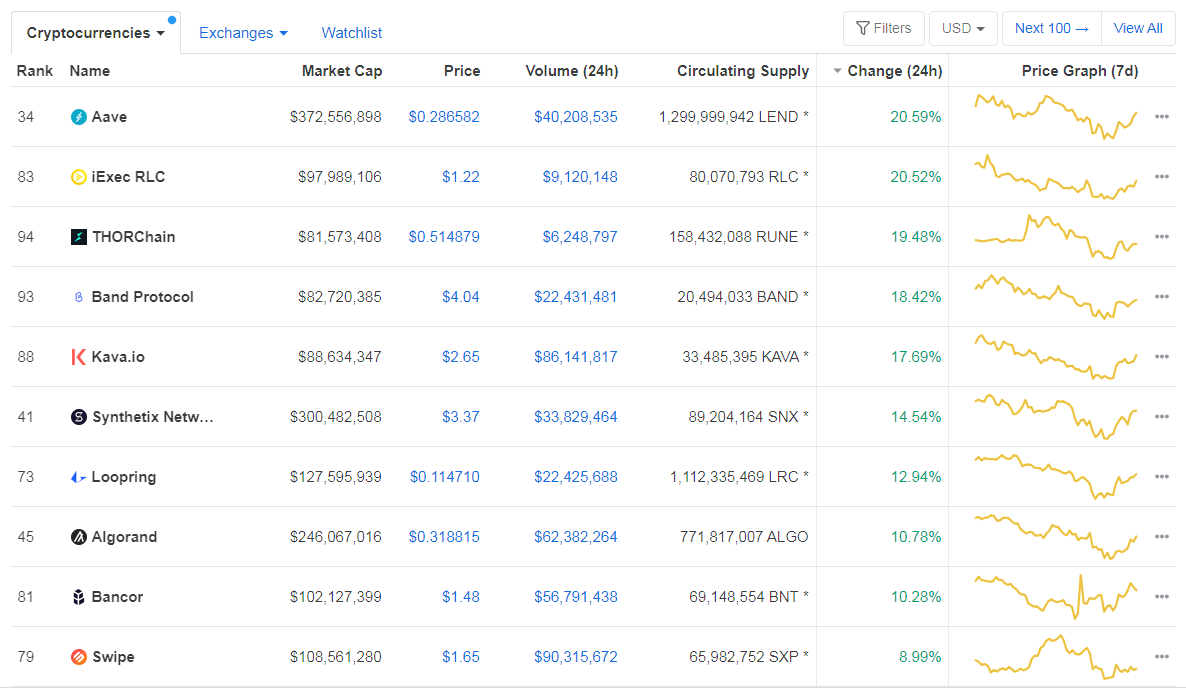Click iExec RLC change value 20.52%
The width and height of the screenshot is (1186, 689).
coord(915,177)
